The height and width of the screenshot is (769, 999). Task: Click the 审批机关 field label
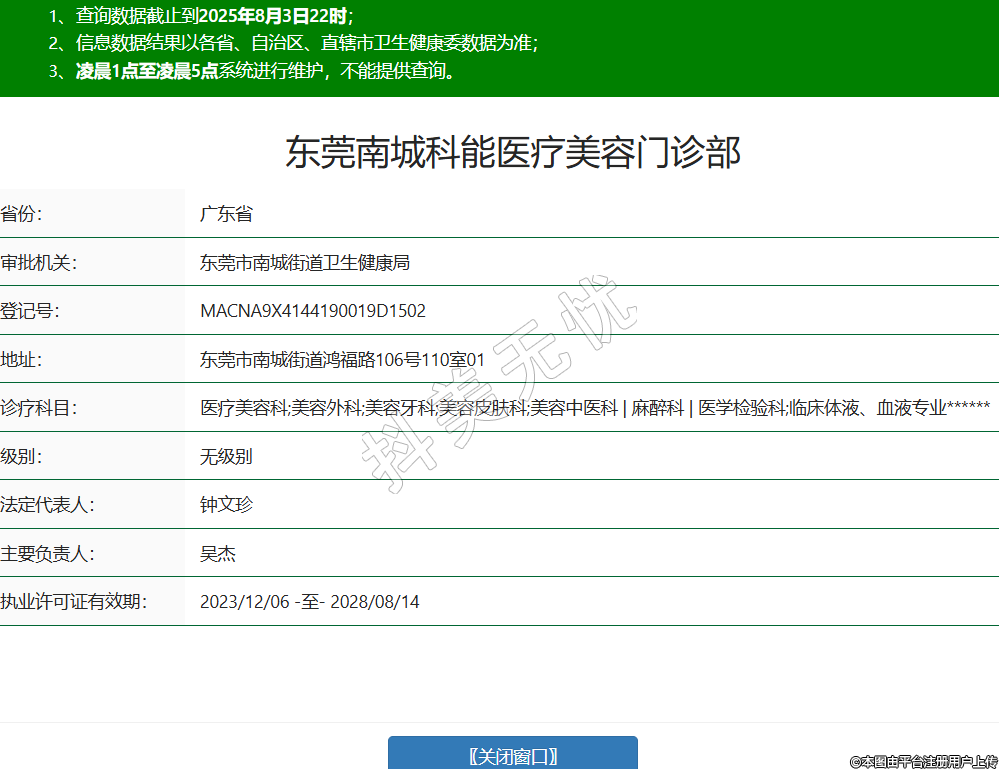(39, 263)
